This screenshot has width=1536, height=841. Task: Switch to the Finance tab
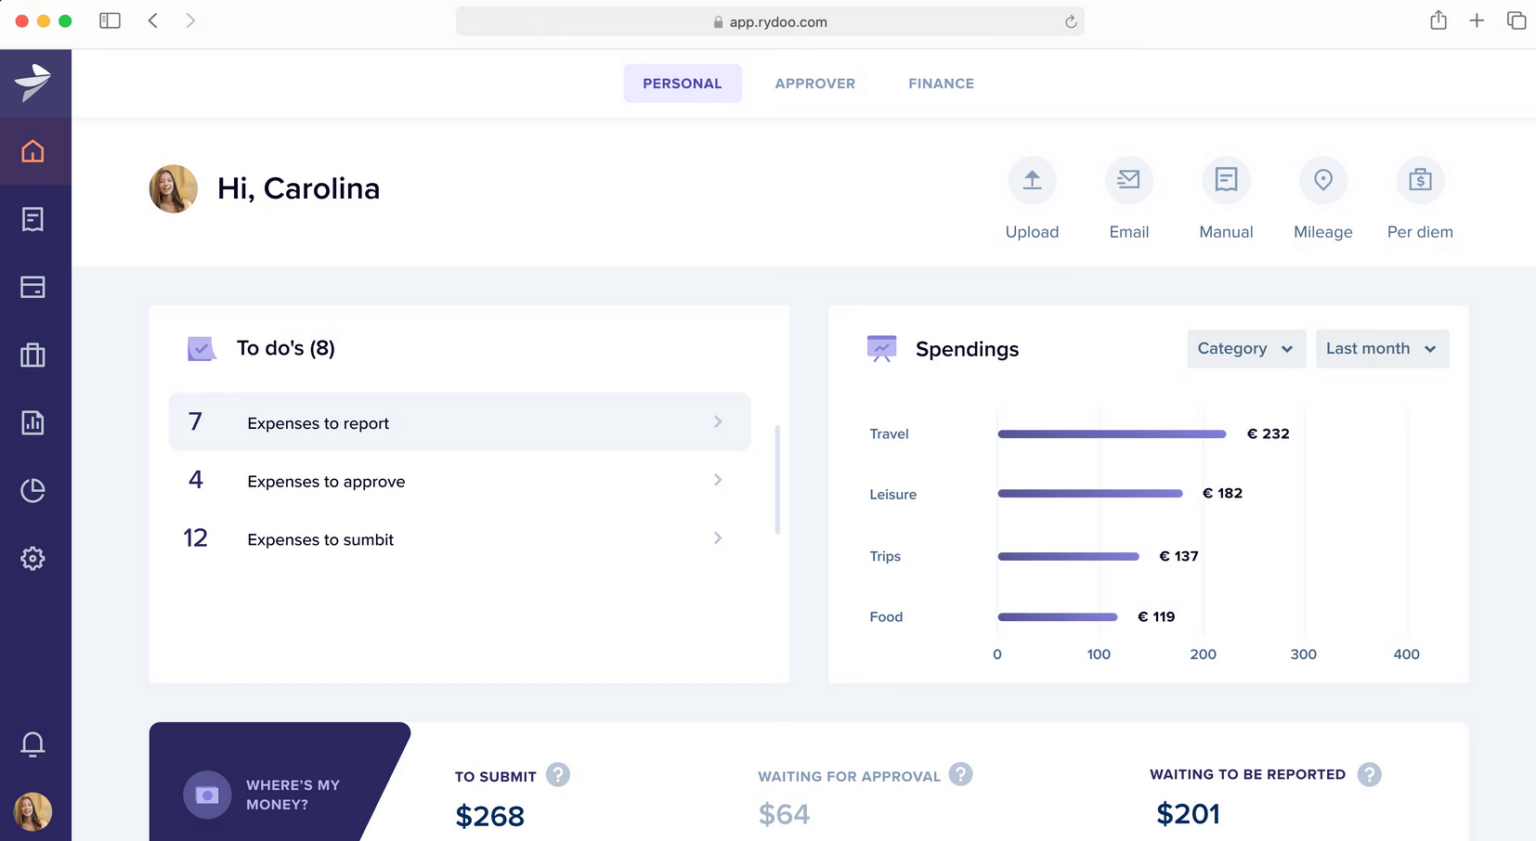[940, 83]
